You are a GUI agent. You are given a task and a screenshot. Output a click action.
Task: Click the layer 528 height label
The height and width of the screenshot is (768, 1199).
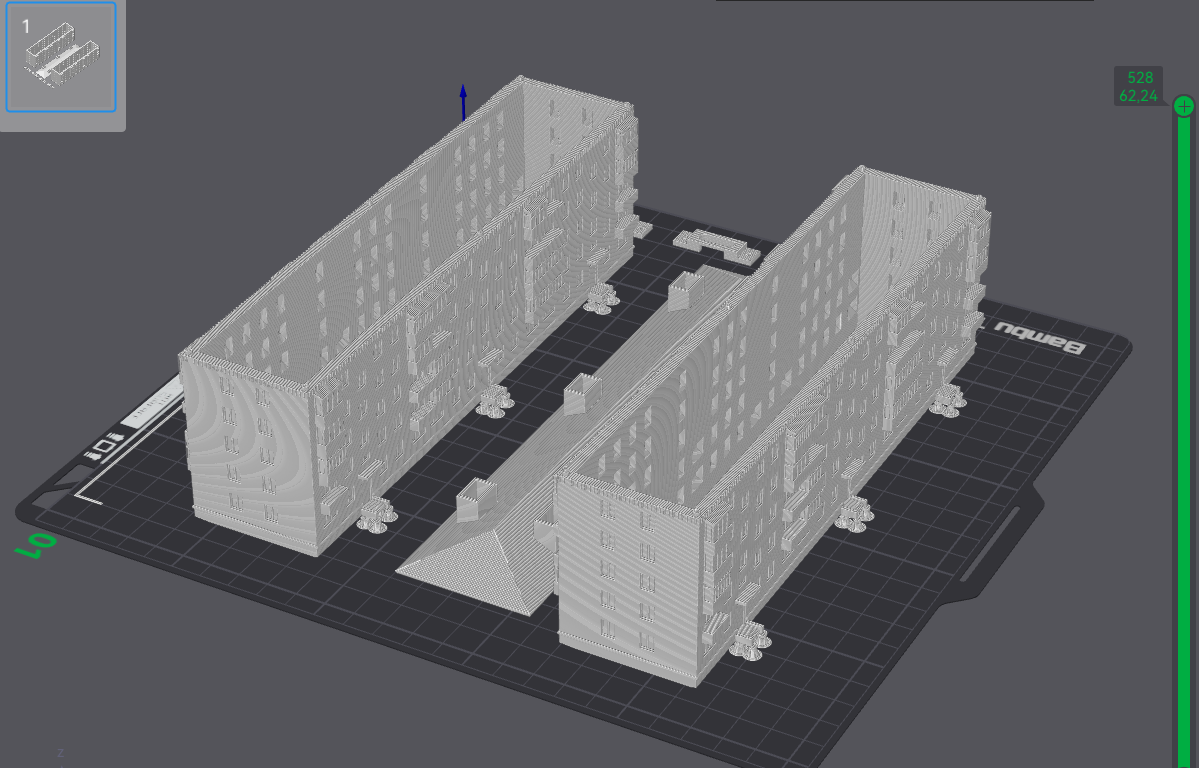pyautogui.click(x=1139, y=86)
